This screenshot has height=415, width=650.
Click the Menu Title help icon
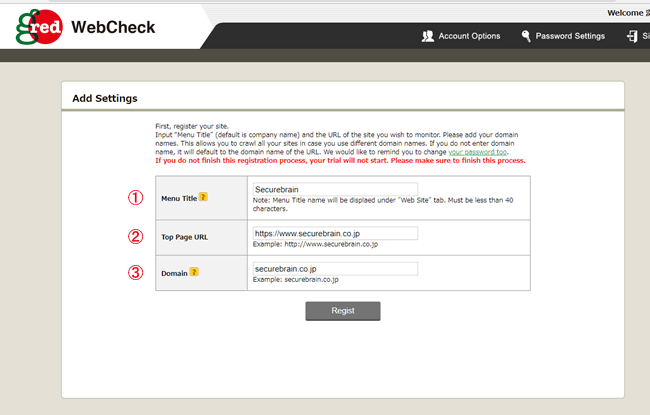coord(203,197)
